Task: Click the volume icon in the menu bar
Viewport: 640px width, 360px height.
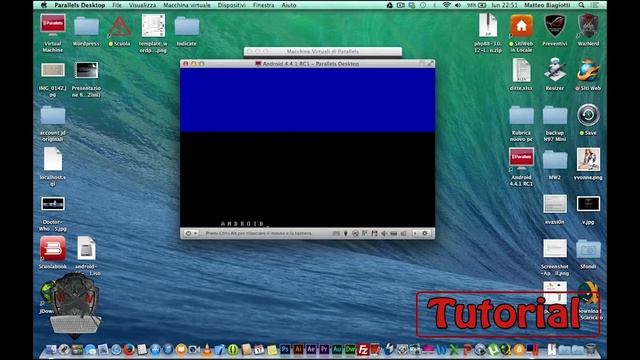Action: point(458,5)
